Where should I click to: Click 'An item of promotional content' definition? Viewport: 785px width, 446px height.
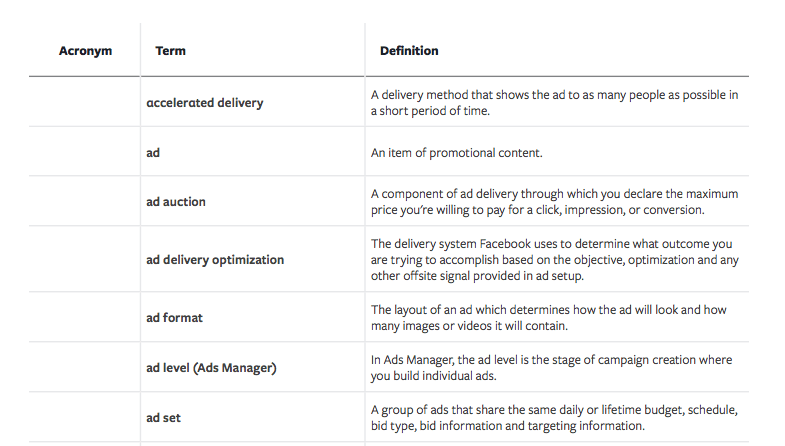[455, 153]
